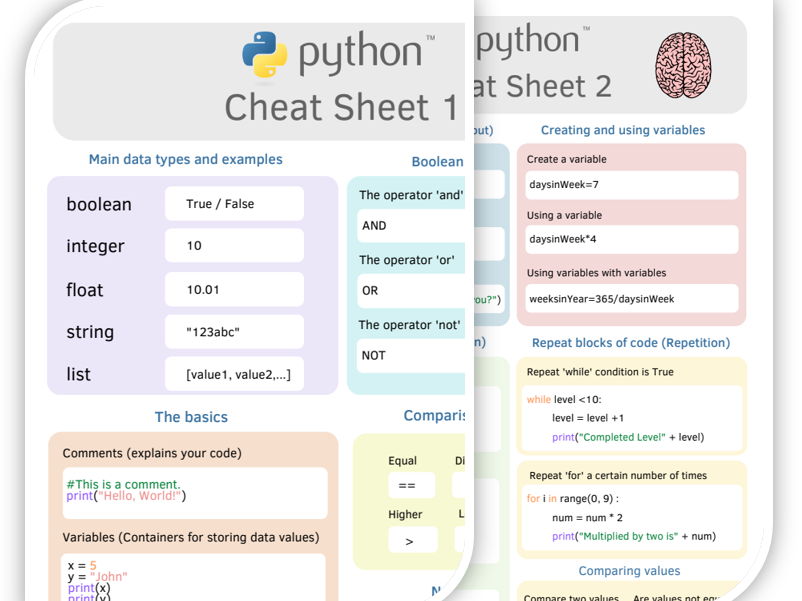Viewport: 802px width, 601px height.
Task: Click the Comparing values heading
Action: point(629,571)
